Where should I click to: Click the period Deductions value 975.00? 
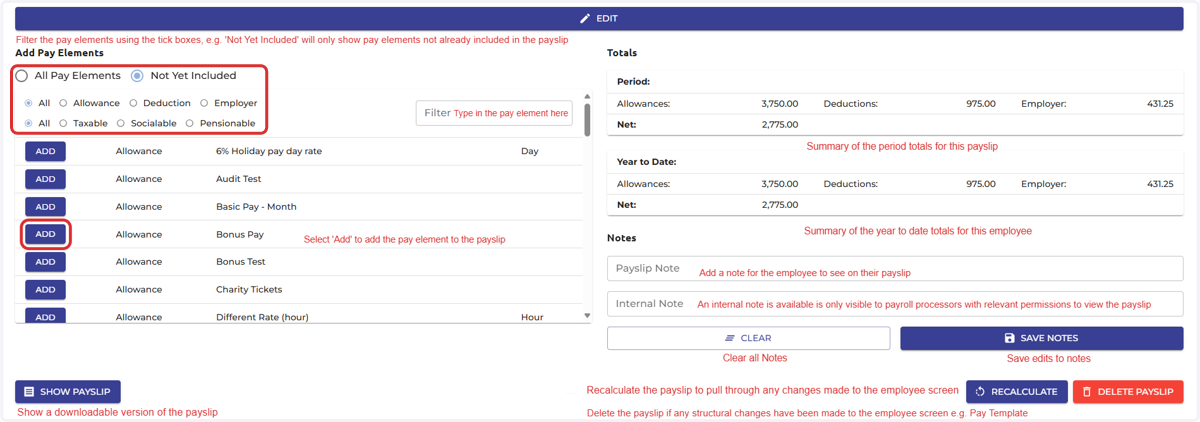[981, 104]
